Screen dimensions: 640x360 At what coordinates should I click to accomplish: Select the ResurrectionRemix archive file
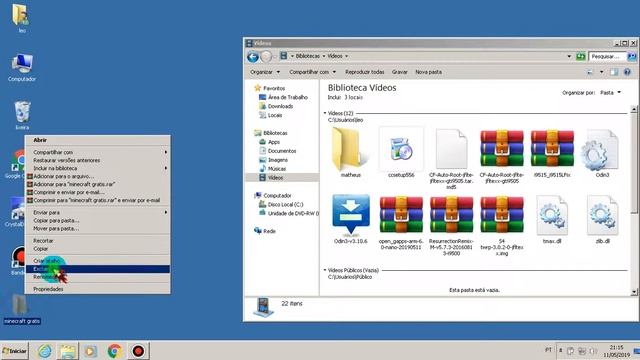coord(451,225)
